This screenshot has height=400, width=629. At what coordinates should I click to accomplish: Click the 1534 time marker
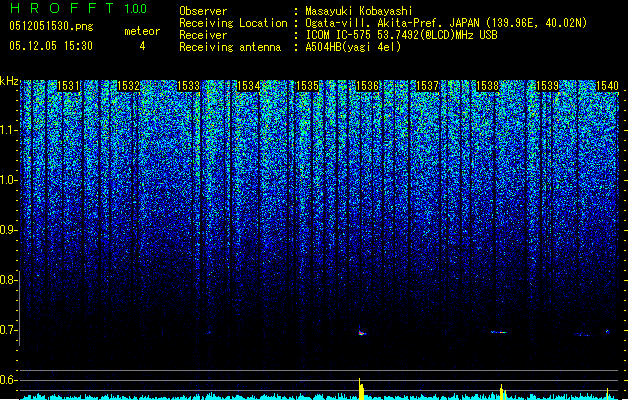pyautogui.click(x=248, y=86)
